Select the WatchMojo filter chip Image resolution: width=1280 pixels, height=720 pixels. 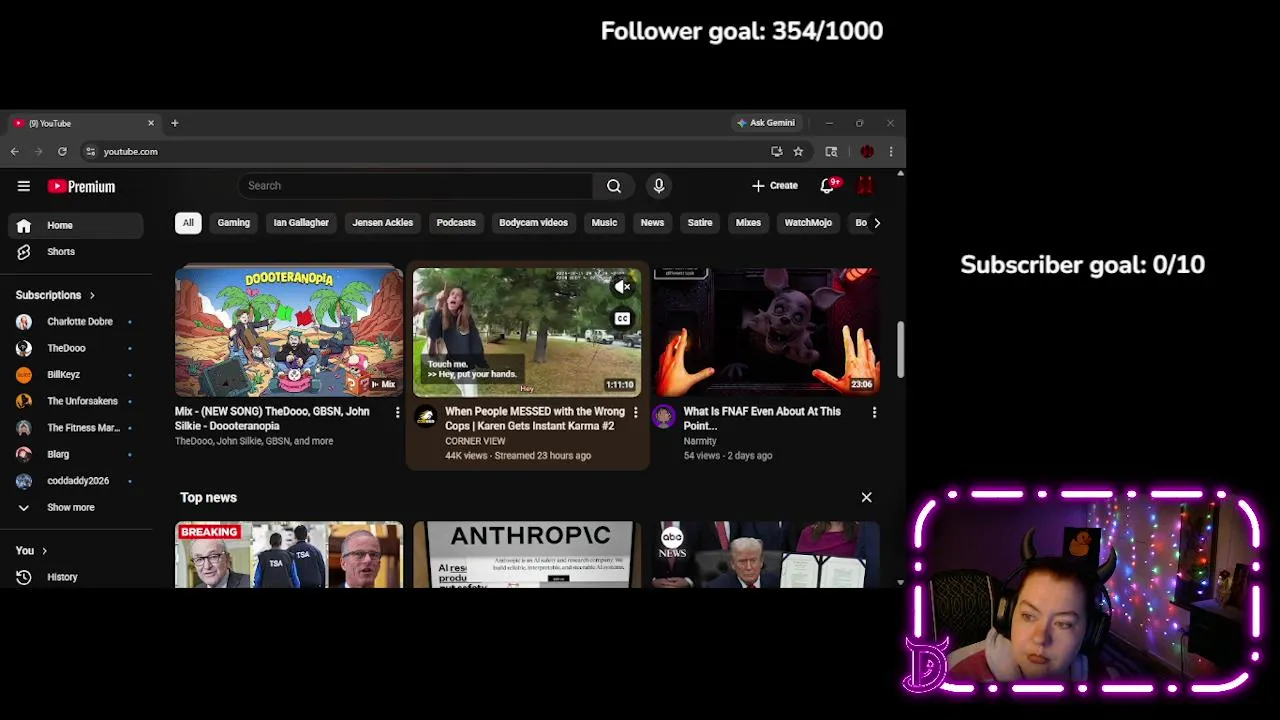tap(808, 222)
